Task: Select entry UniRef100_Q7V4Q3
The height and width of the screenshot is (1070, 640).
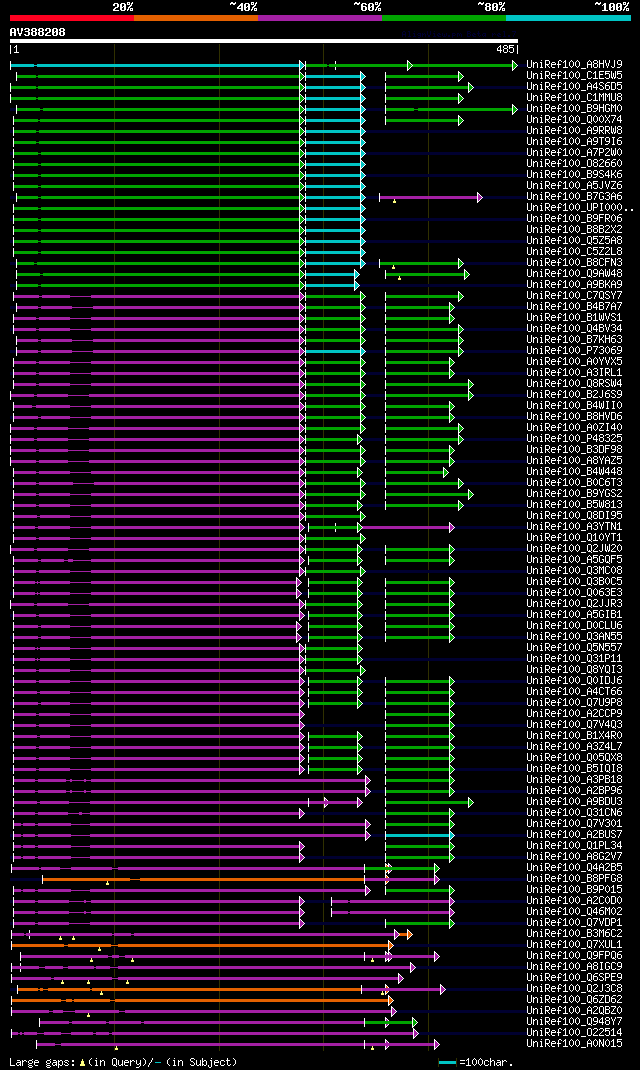Action: point(574,724)
